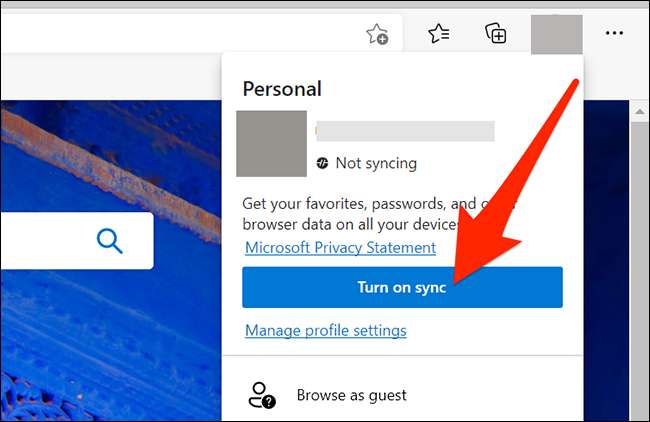Add this page to favorites with the star-plus icon

pos(377,34)
